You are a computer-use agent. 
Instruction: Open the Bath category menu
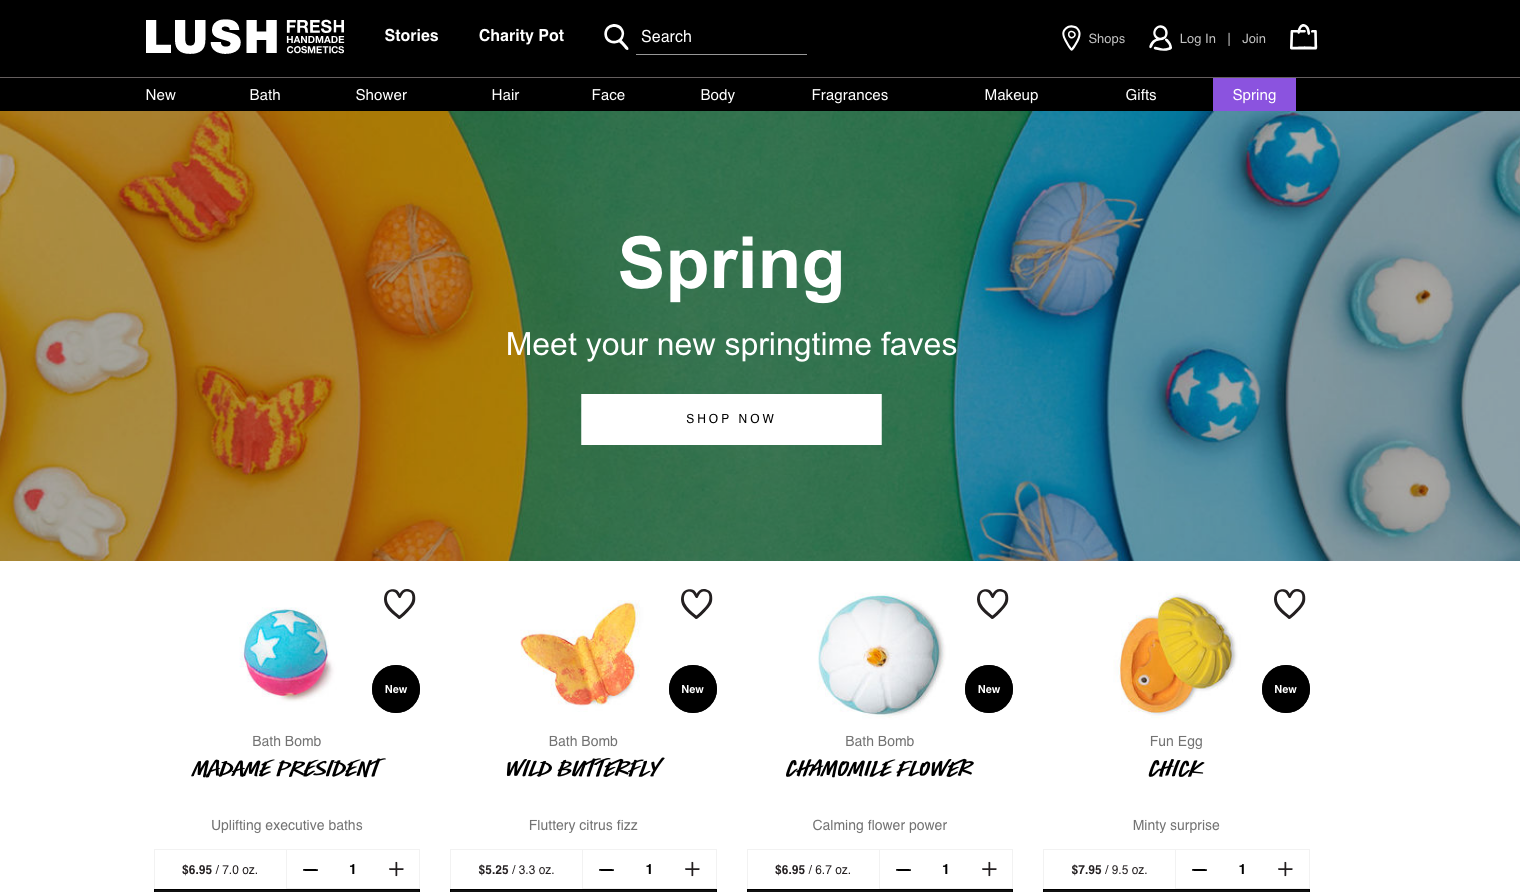pyautogui.click(x=265, y=95)
